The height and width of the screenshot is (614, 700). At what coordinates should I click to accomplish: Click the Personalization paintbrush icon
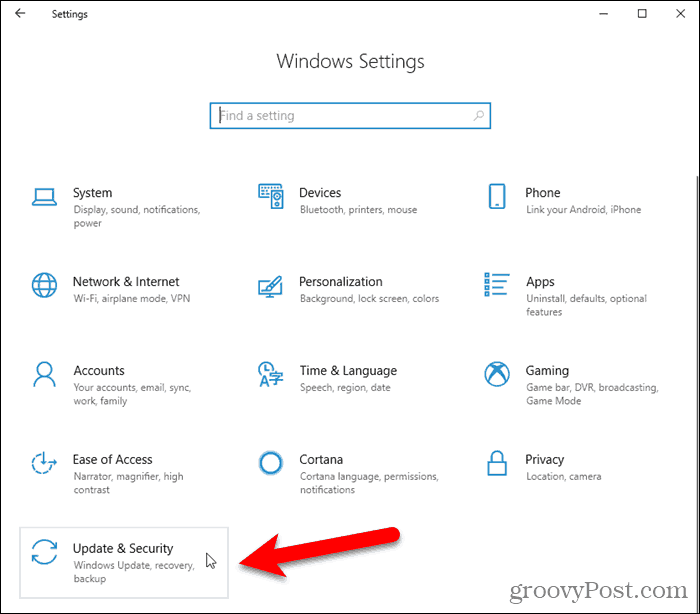270,287
